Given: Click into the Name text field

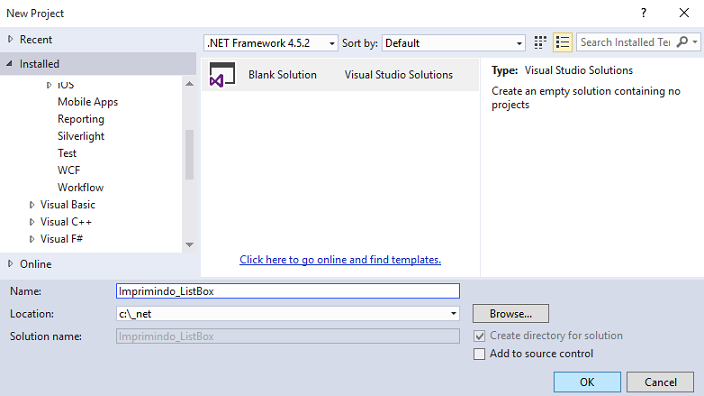Looking at the screenshot, I should click(288, 291).
